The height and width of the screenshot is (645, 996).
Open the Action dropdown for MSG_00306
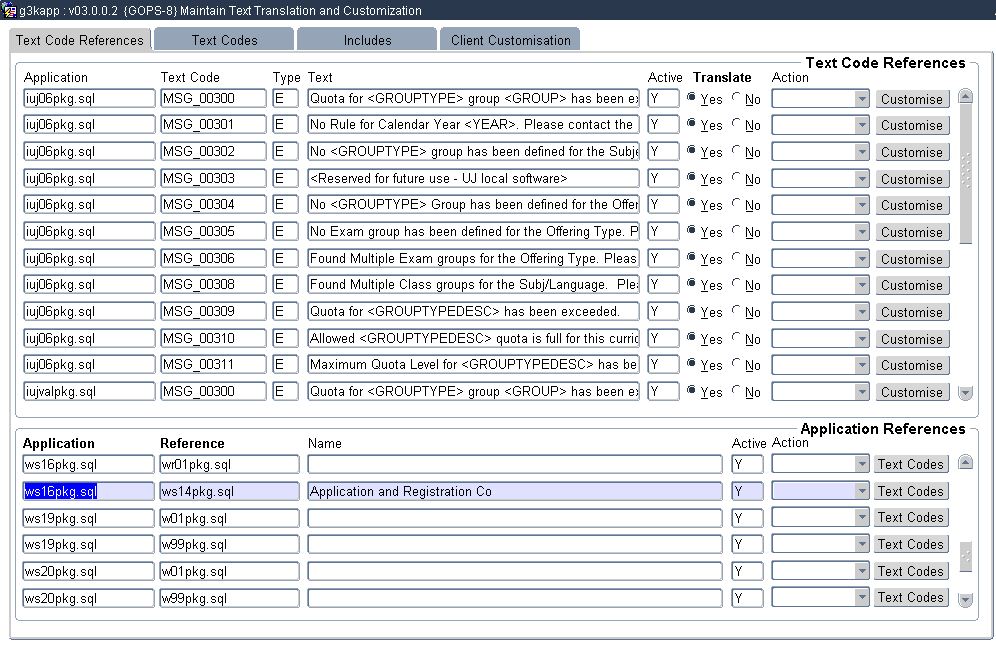(860, 258)
